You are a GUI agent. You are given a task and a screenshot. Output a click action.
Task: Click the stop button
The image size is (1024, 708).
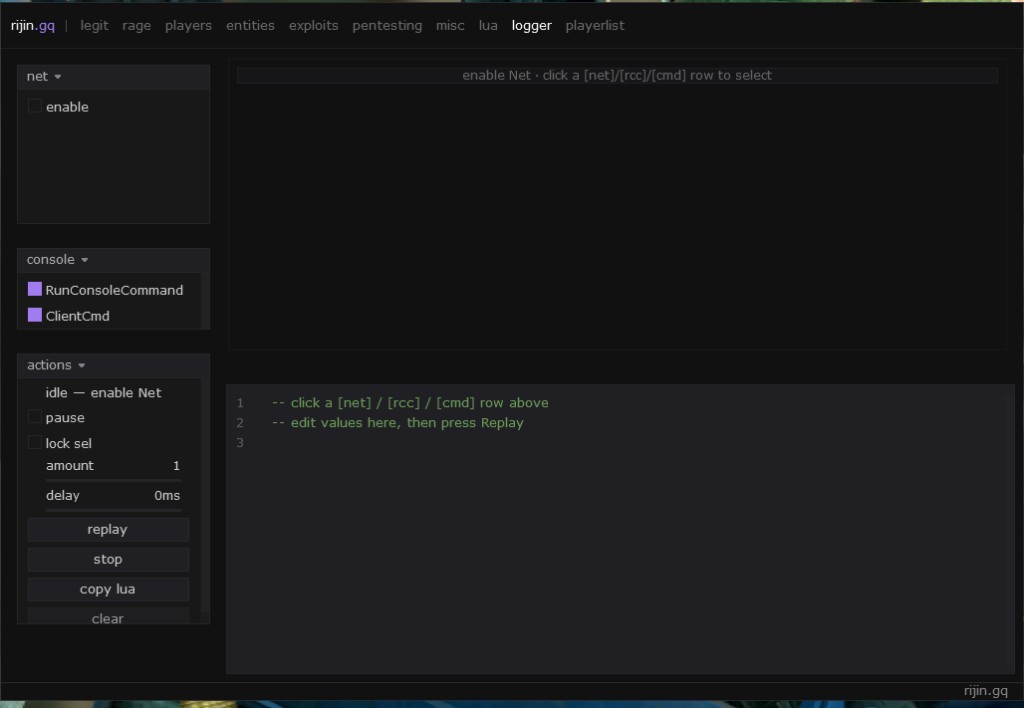[x=108, y=560]
